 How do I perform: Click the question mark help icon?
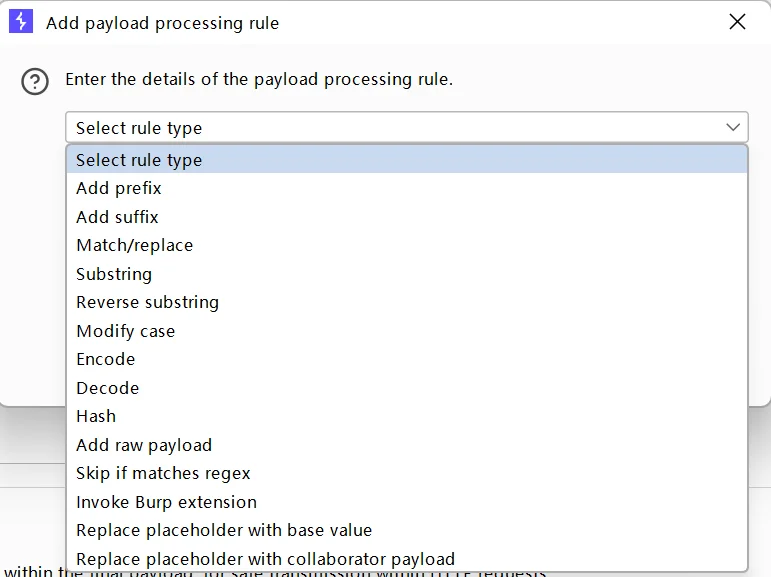point(35,81)
